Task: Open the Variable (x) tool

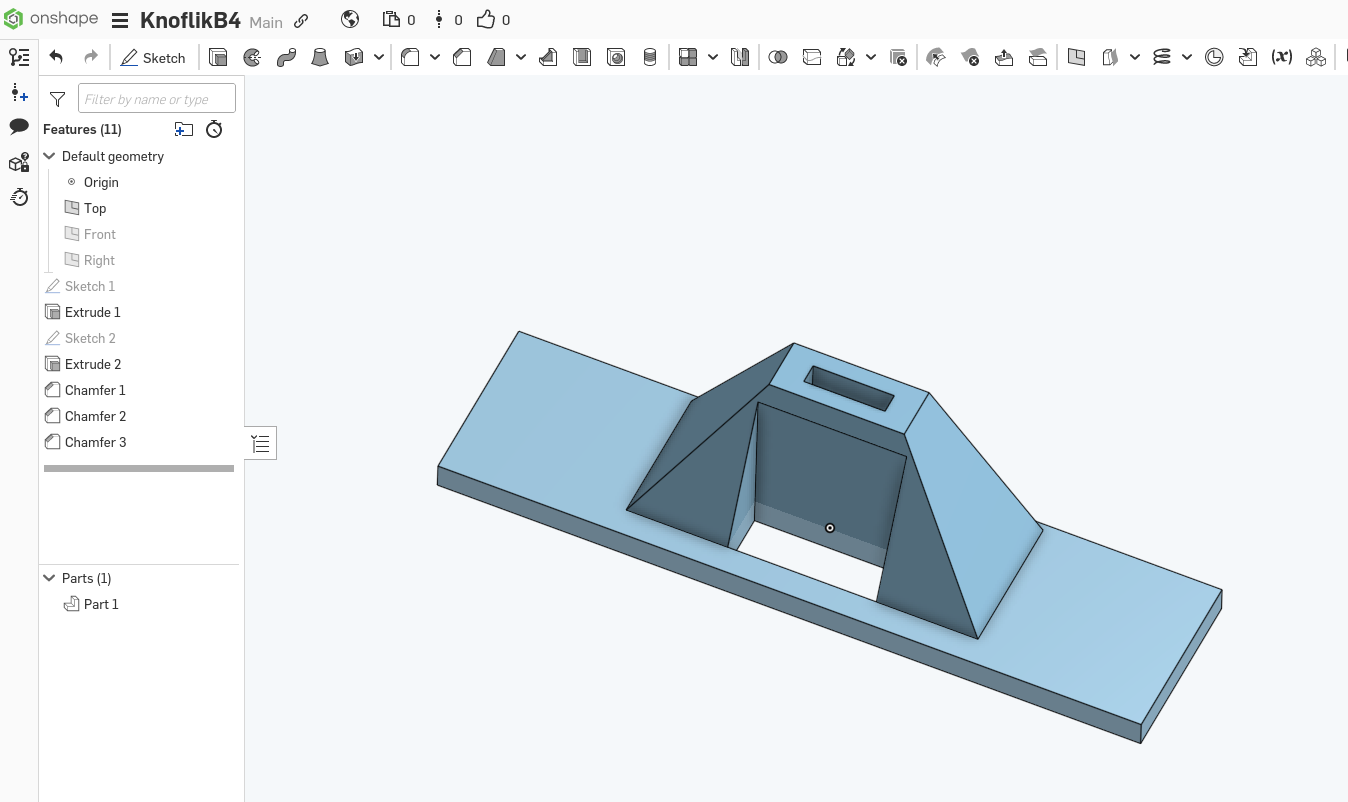Action: [1281, 58]
